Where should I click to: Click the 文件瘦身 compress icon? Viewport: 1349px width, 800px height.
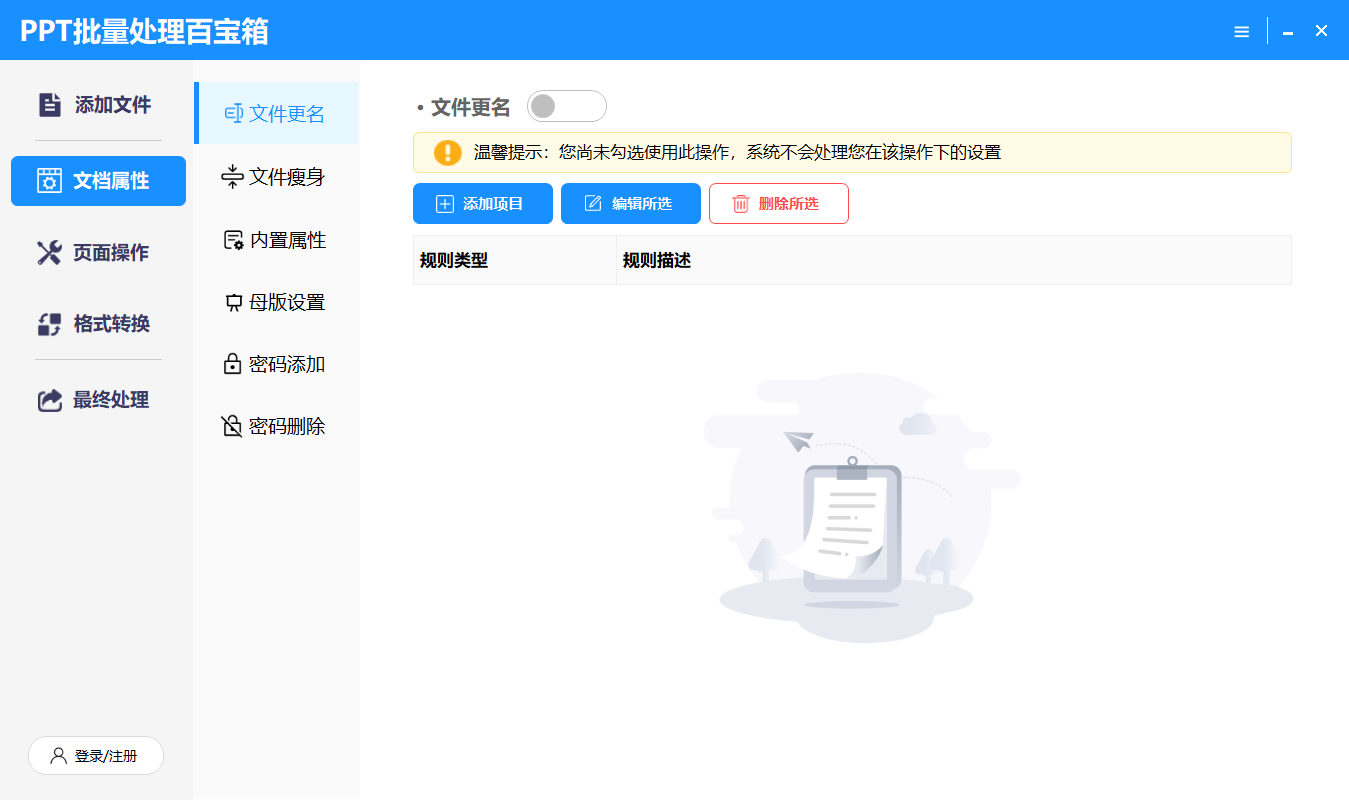[232, 177]
